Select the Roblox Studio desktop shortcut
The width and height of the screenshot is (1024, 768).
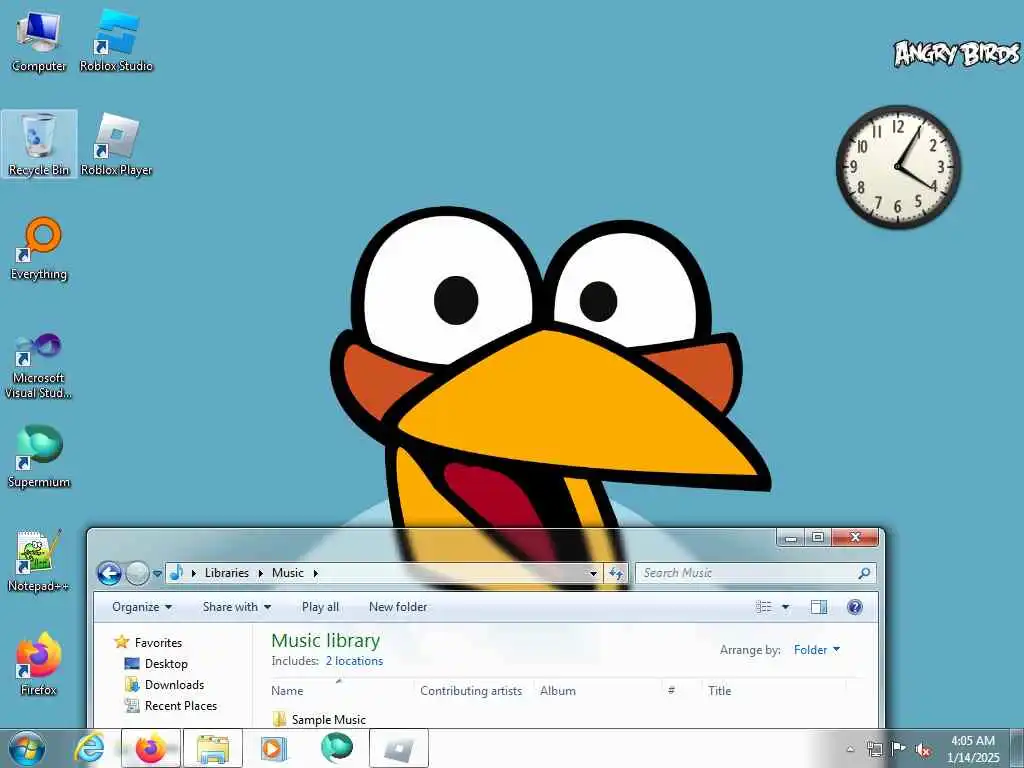[116, 40]
